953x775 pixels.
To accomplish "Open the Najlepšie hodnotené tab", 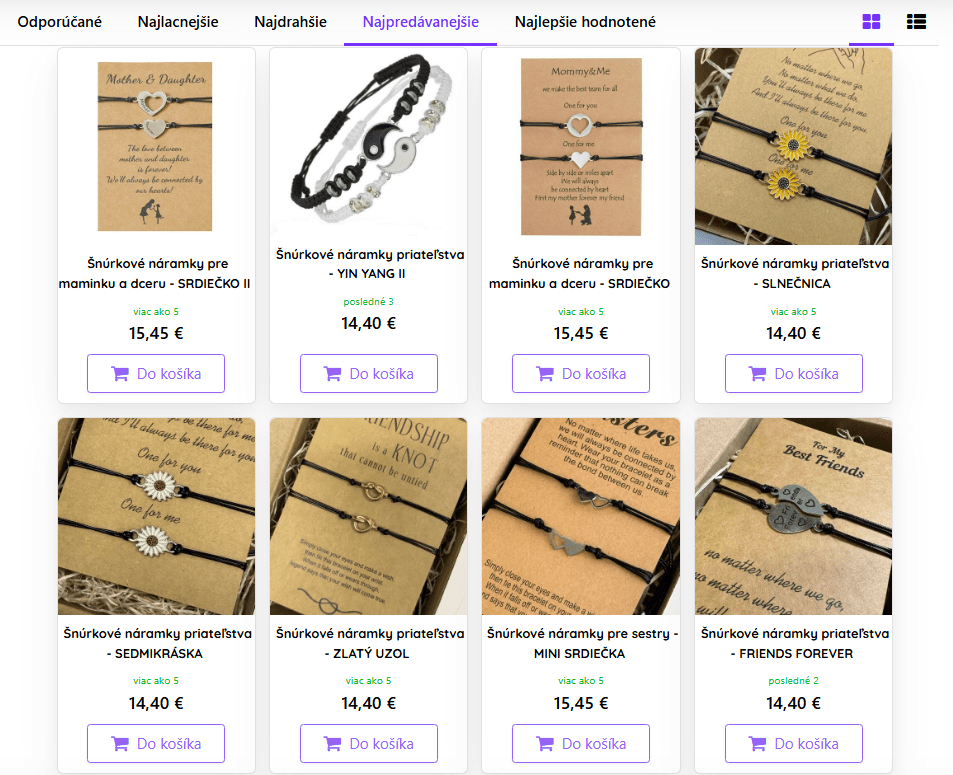I will click(585, 22).
